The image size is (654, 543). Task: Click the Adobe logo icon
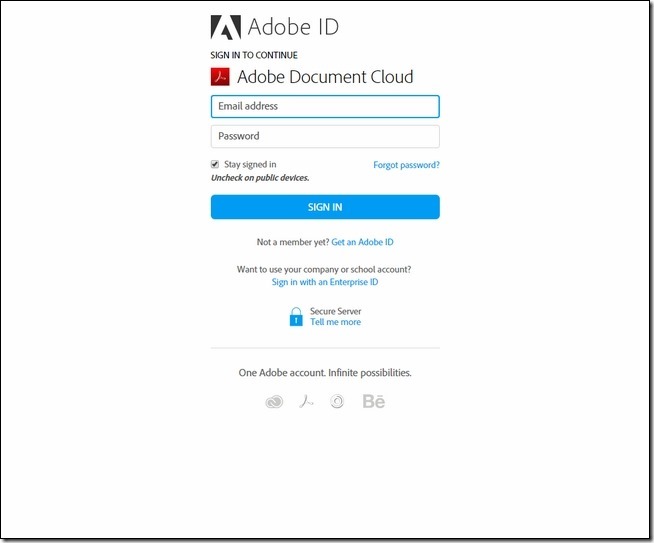pos(226,27)
